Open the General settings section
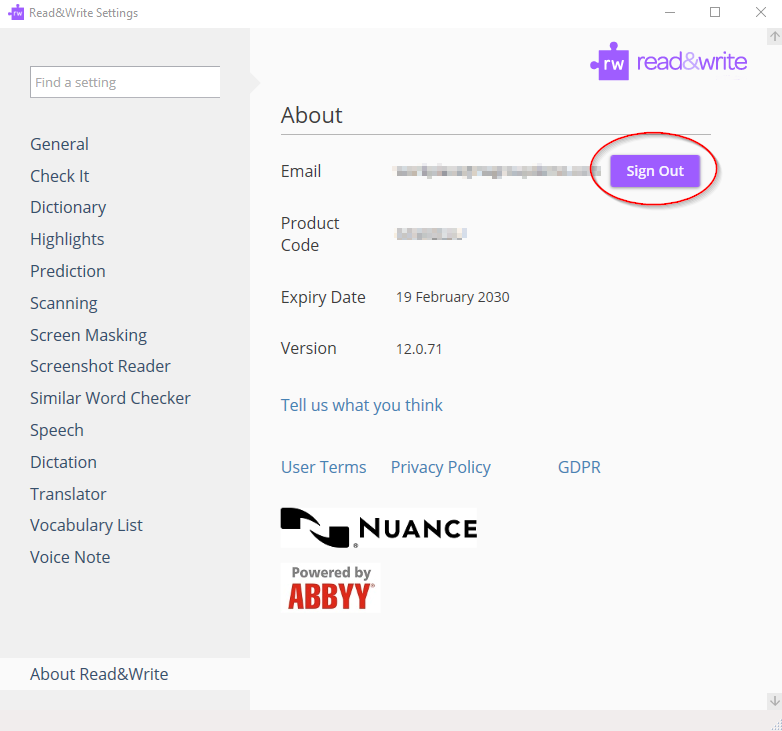782x731 pixels. (x=59, y=144)
